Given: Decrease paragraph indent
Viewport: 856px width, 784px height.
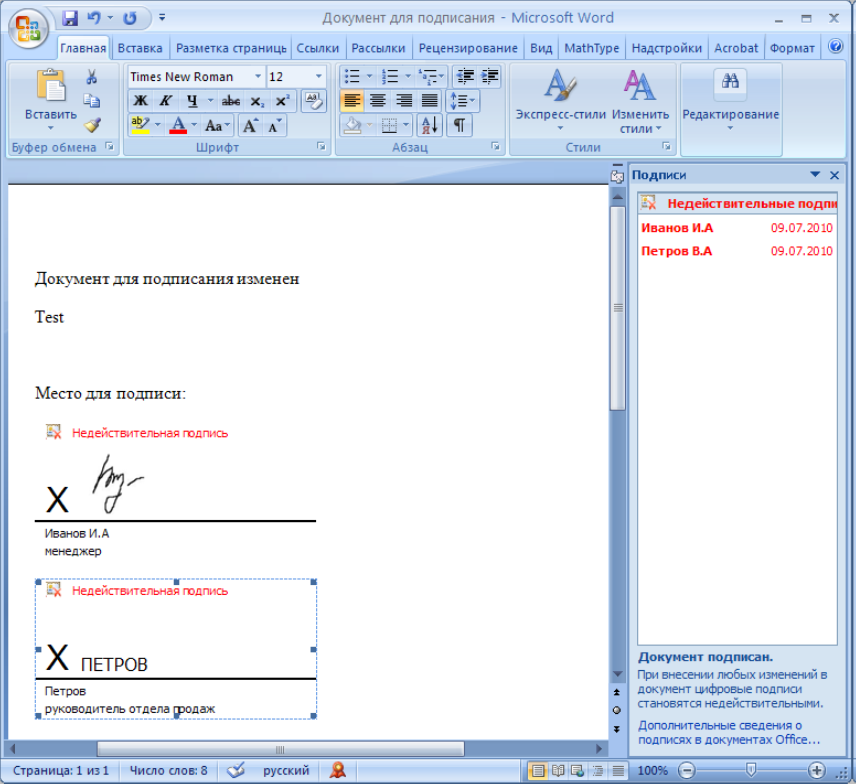Looking at the screenshot, I should pos(465,76).
